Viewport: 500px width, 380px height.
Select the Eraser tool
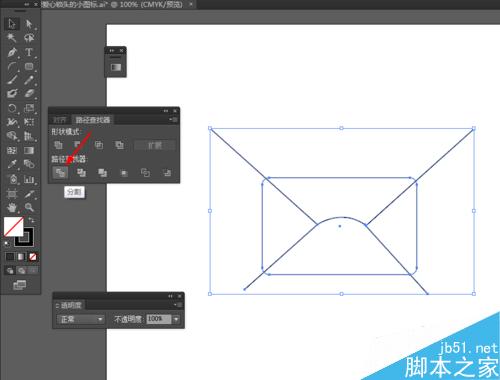click(29, 94)
